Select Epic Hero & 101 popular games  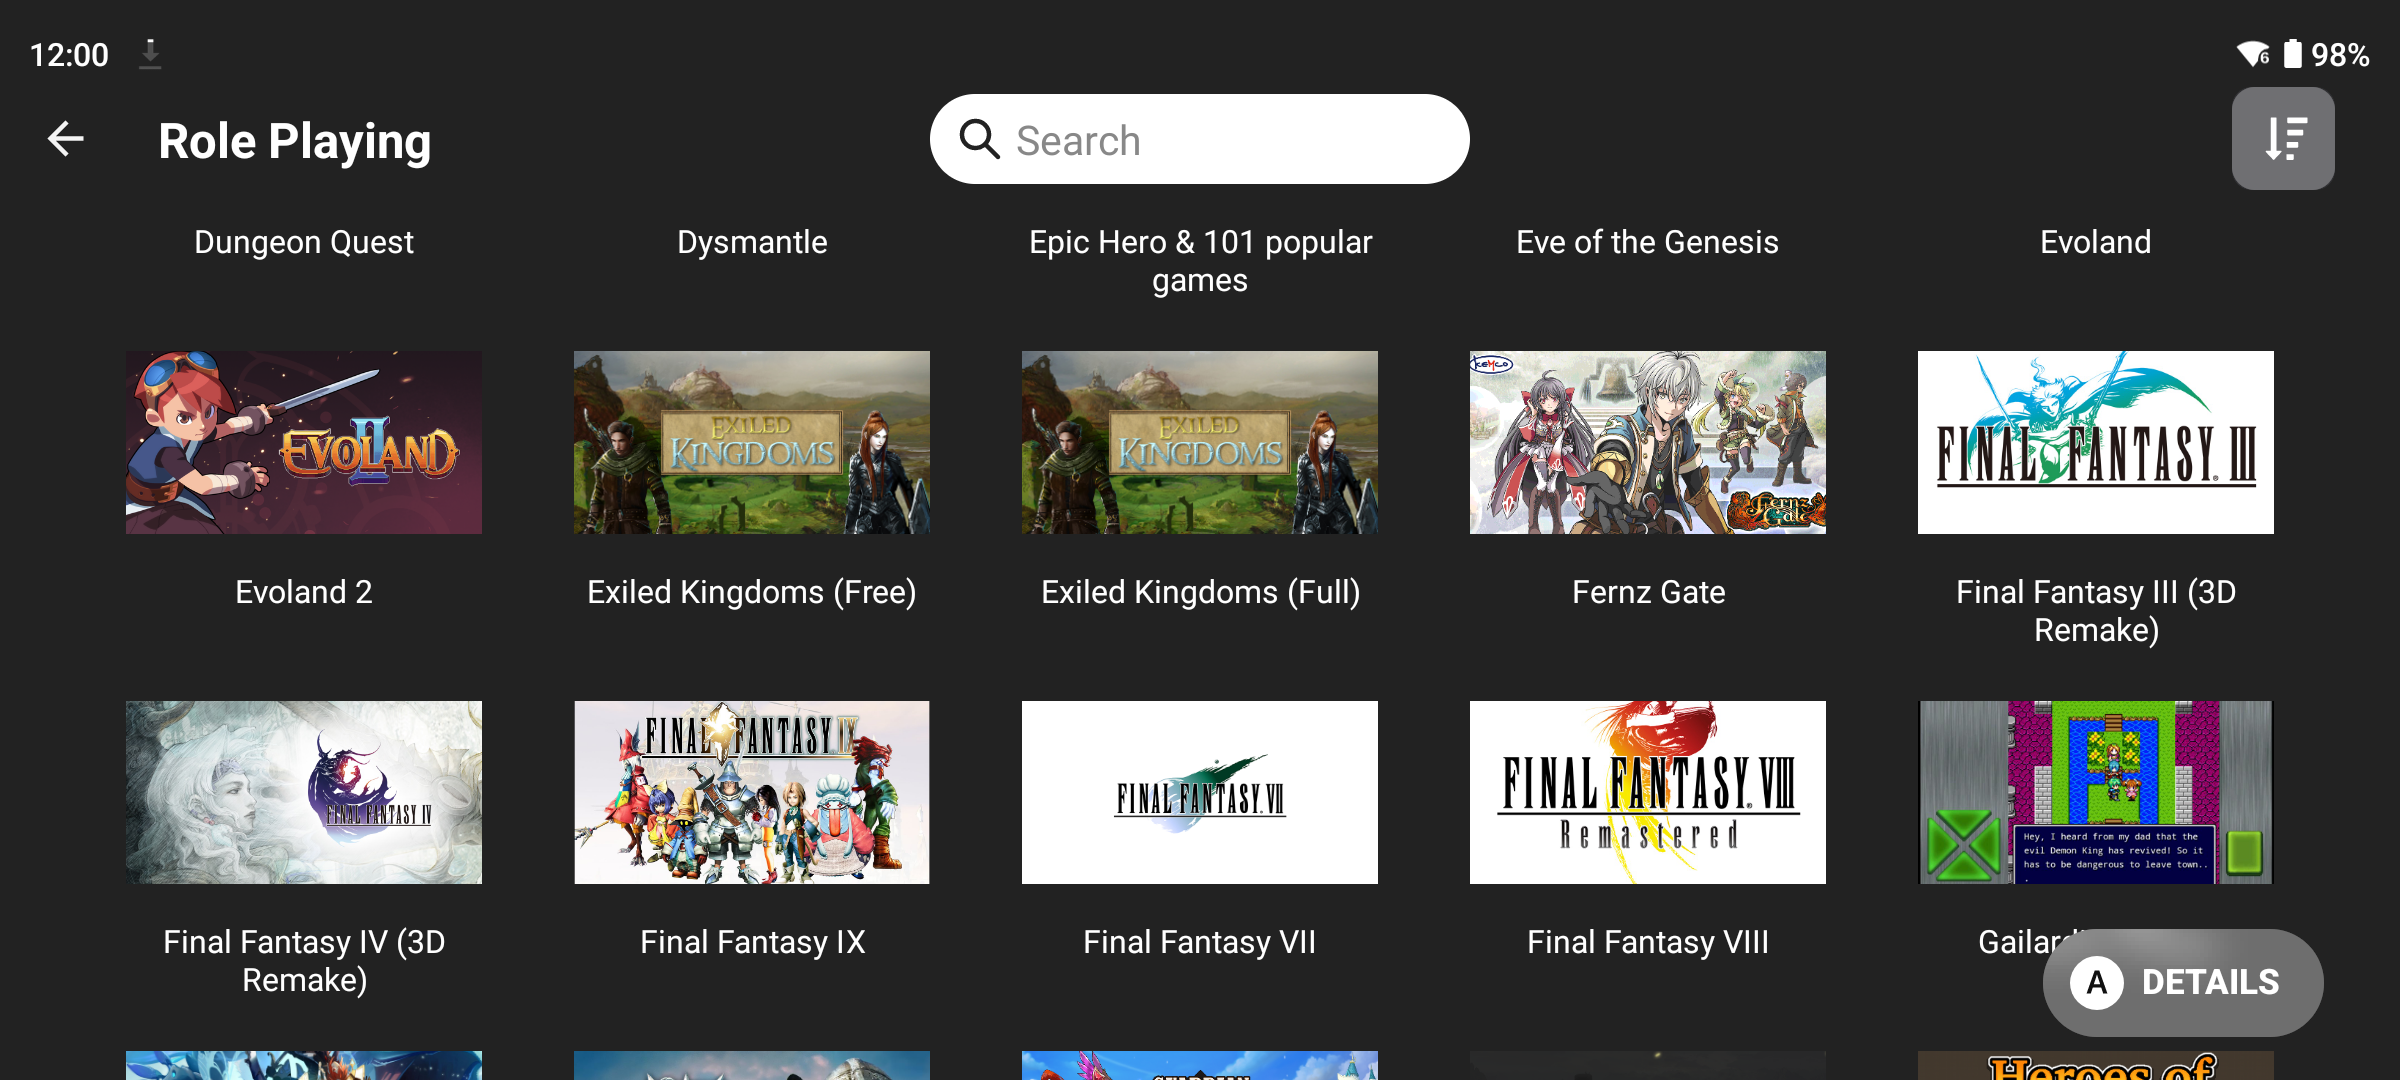1200,261
